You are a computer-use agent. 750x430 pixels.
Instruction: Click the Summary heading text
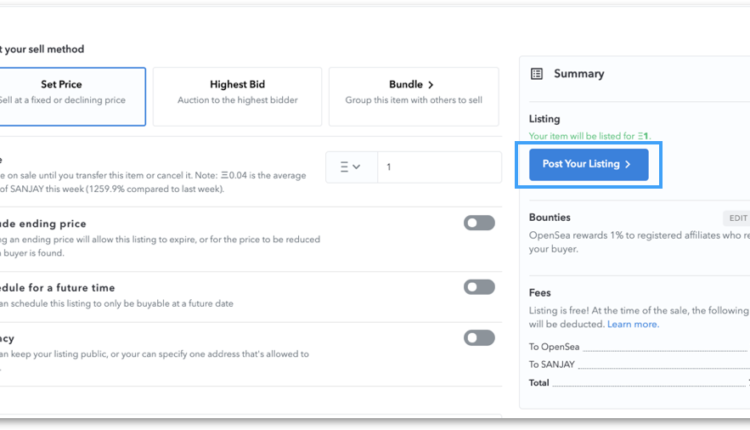click(579, 74)
